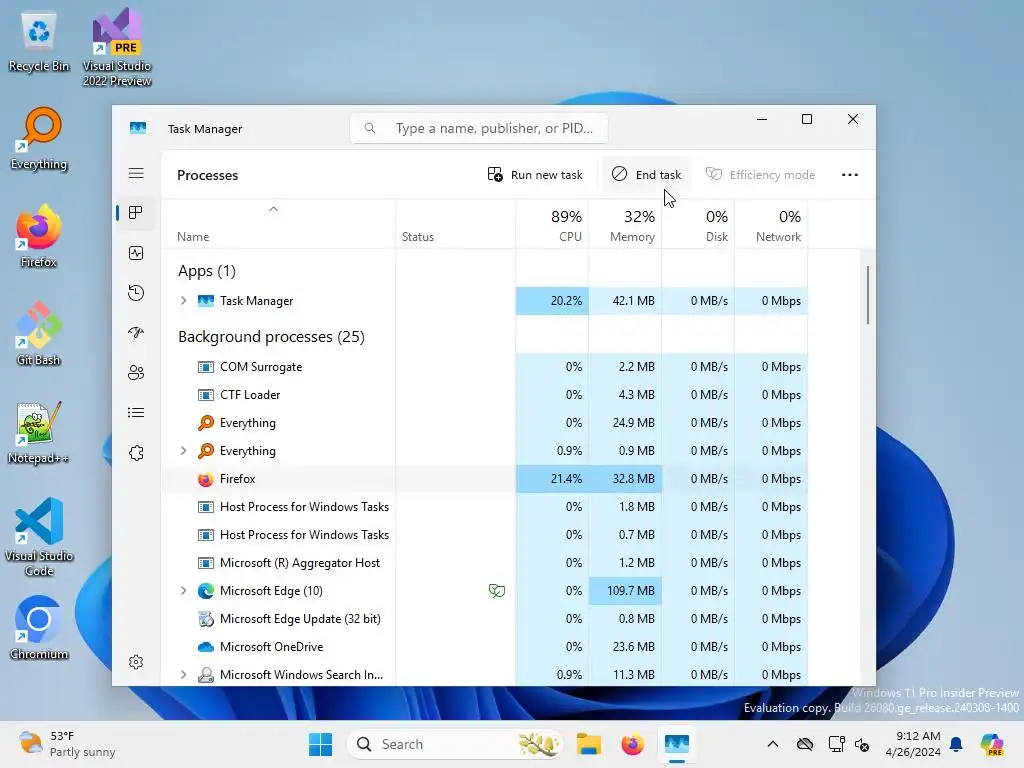Screen dimensions: 1024x768
Task: Open the Visual Studio 2022 Preview shortcut
Action: click(x=117, y=47)
